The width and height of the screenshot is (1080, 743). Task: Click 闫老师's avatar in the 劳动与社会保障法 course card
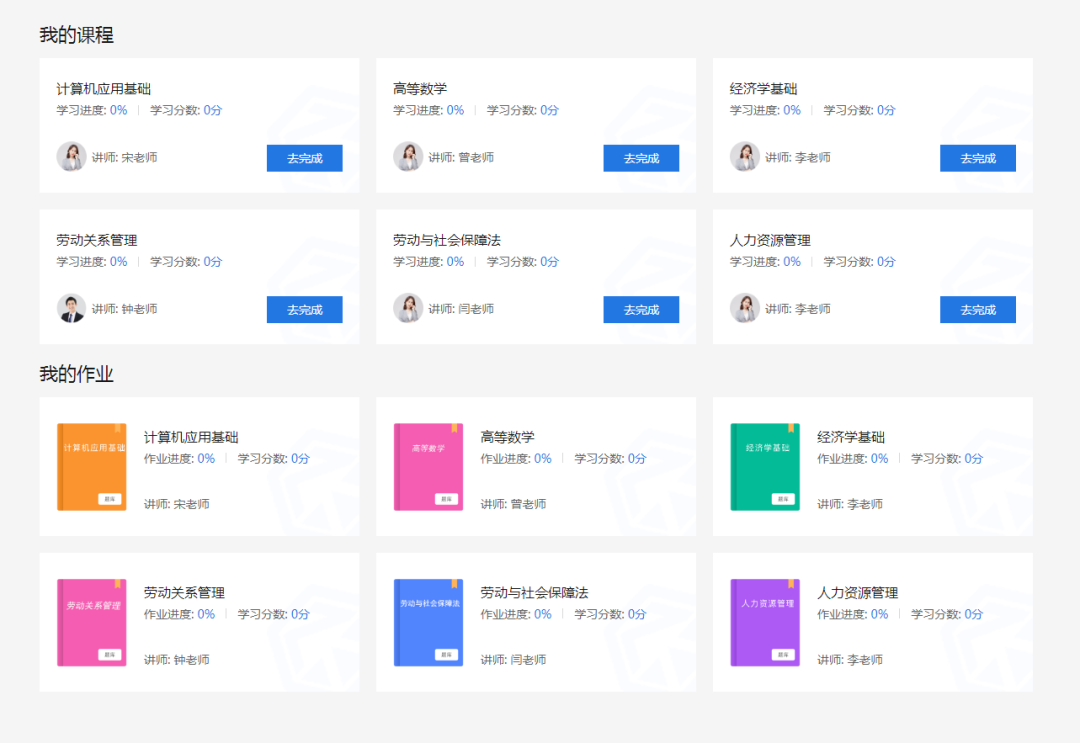[408, 308]
